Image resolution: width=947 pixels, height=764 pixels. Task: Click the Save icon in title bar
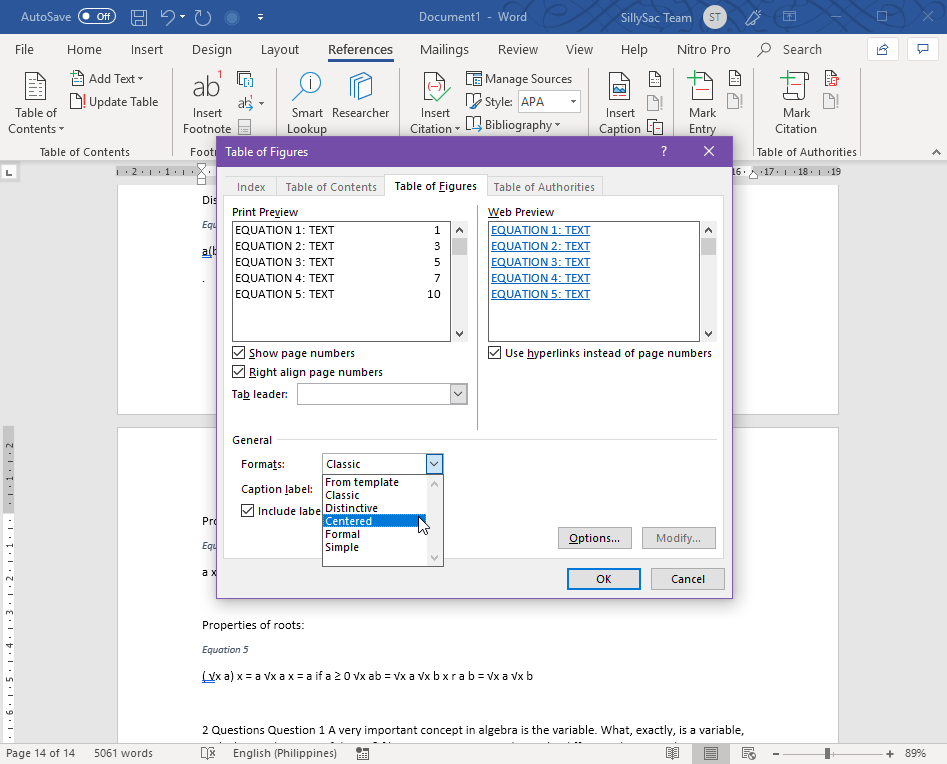point(139,18)
